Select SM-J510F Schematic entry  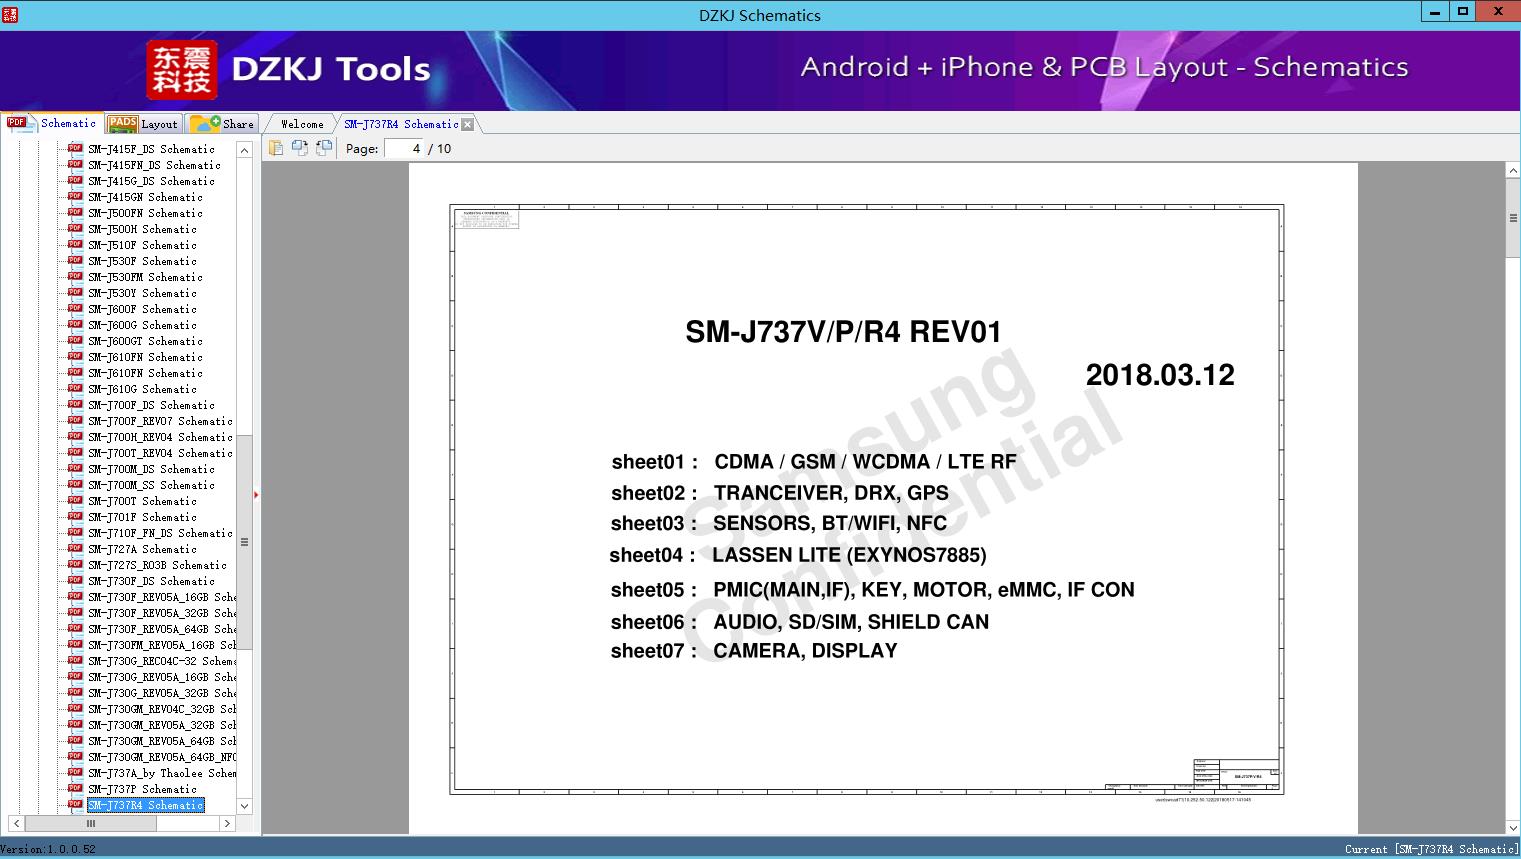pos(142,245)
